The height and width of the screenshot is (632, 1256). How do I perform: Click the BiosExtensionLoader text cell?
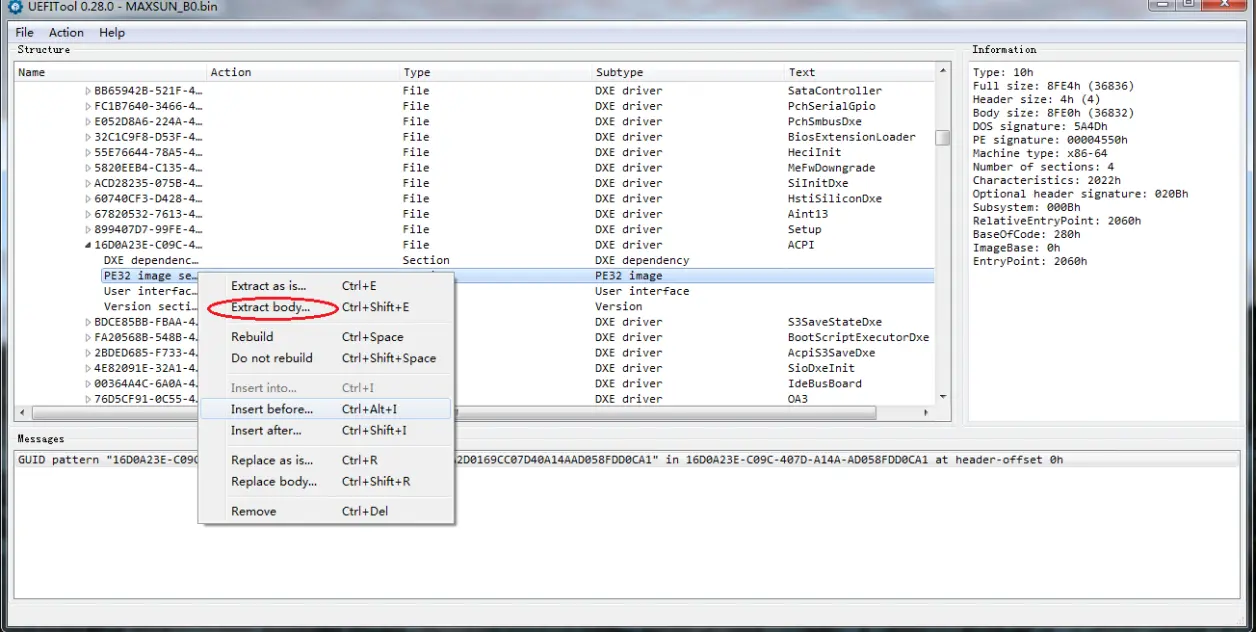(851, 137)
